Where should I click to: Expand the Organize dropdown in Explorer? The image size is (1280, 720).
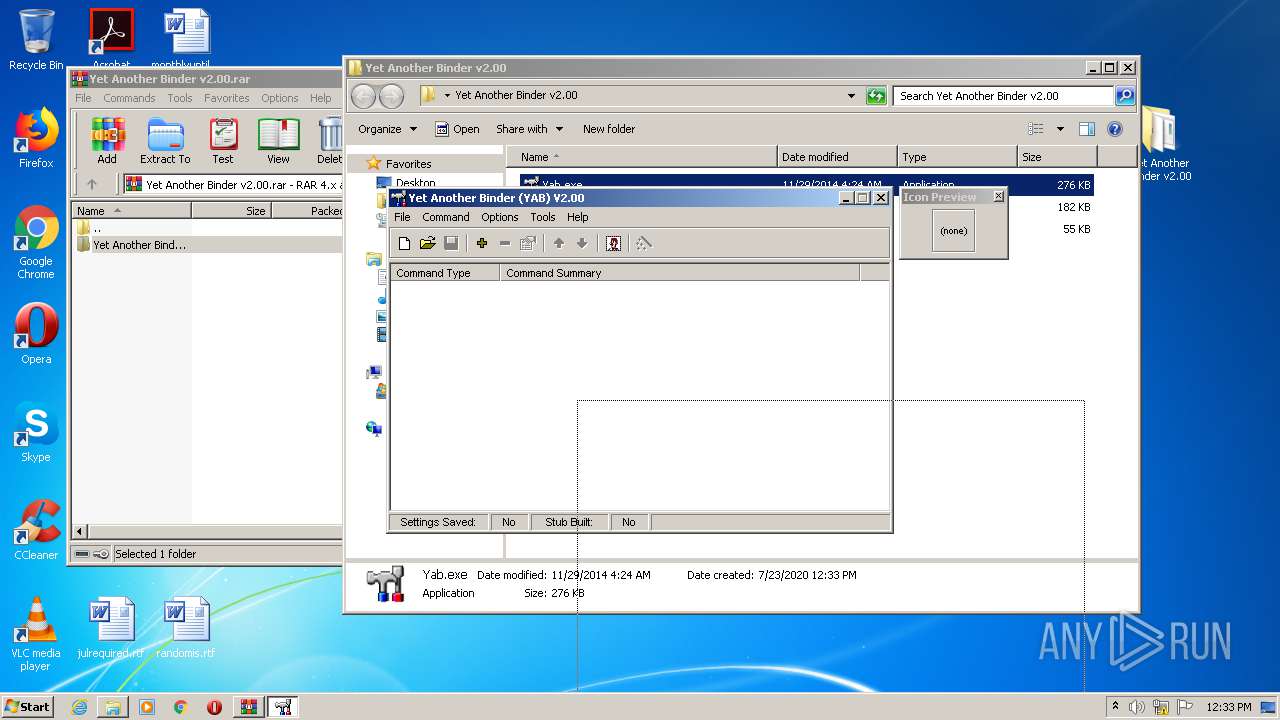(x=387, y=129)
